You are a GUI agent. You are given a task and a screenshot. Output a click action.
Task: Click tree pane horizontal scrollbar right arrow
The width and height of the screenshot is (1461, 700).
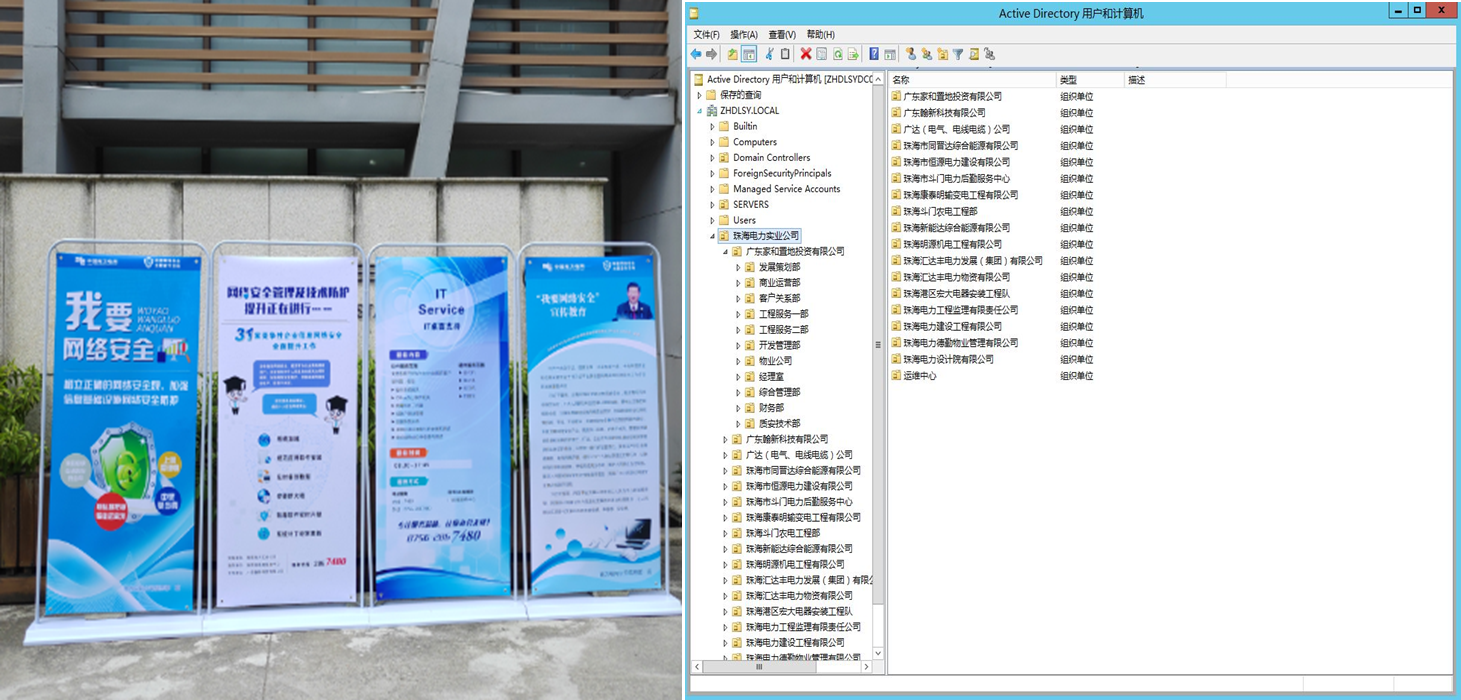(x=867, y=665)
